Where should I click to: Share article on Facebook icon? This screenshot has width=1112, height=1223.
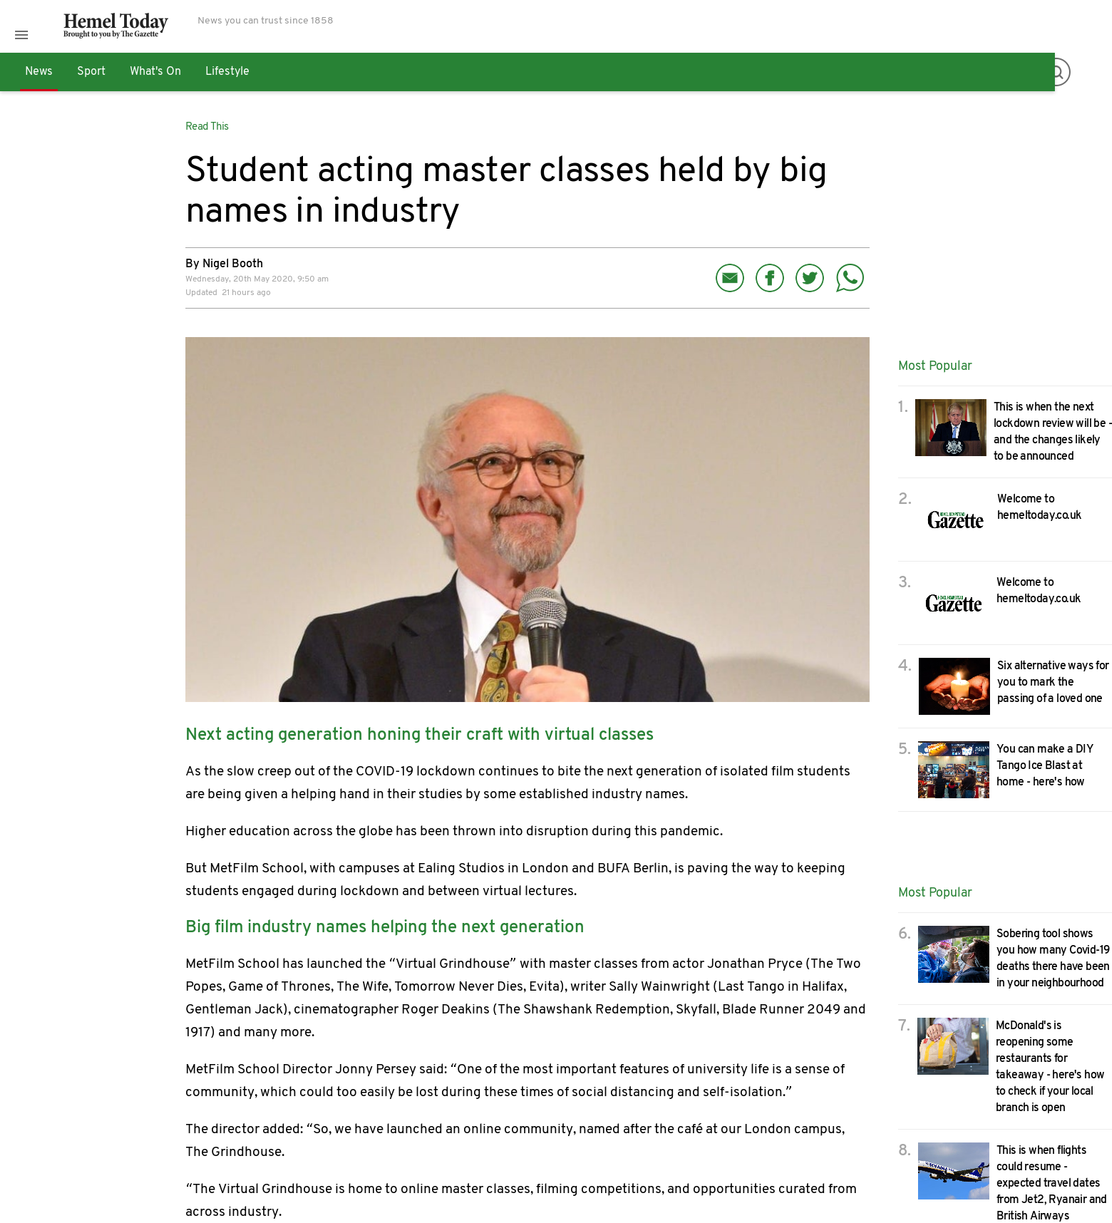pyautogui.click(x=770, y=278)
